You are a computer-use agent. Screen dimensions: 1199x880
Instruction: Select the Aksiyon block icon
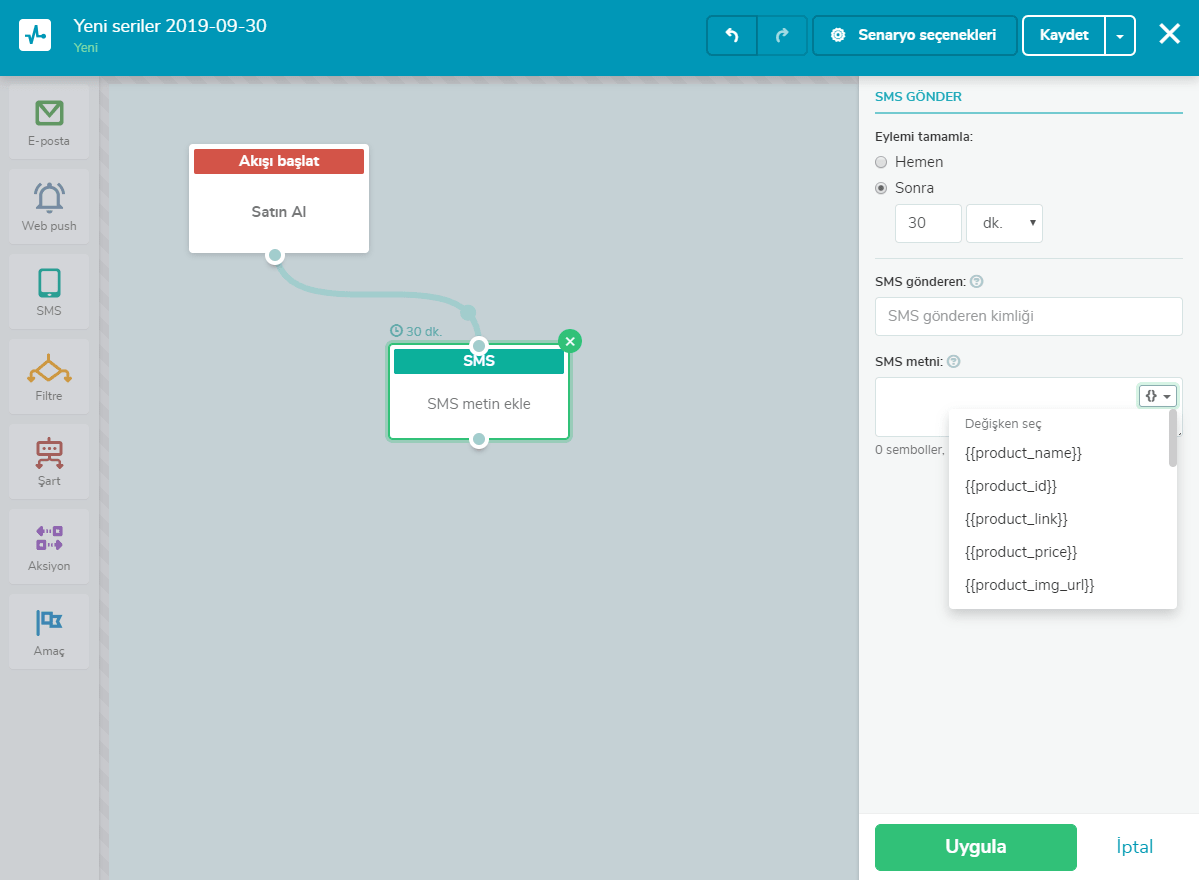coord(49,537)
